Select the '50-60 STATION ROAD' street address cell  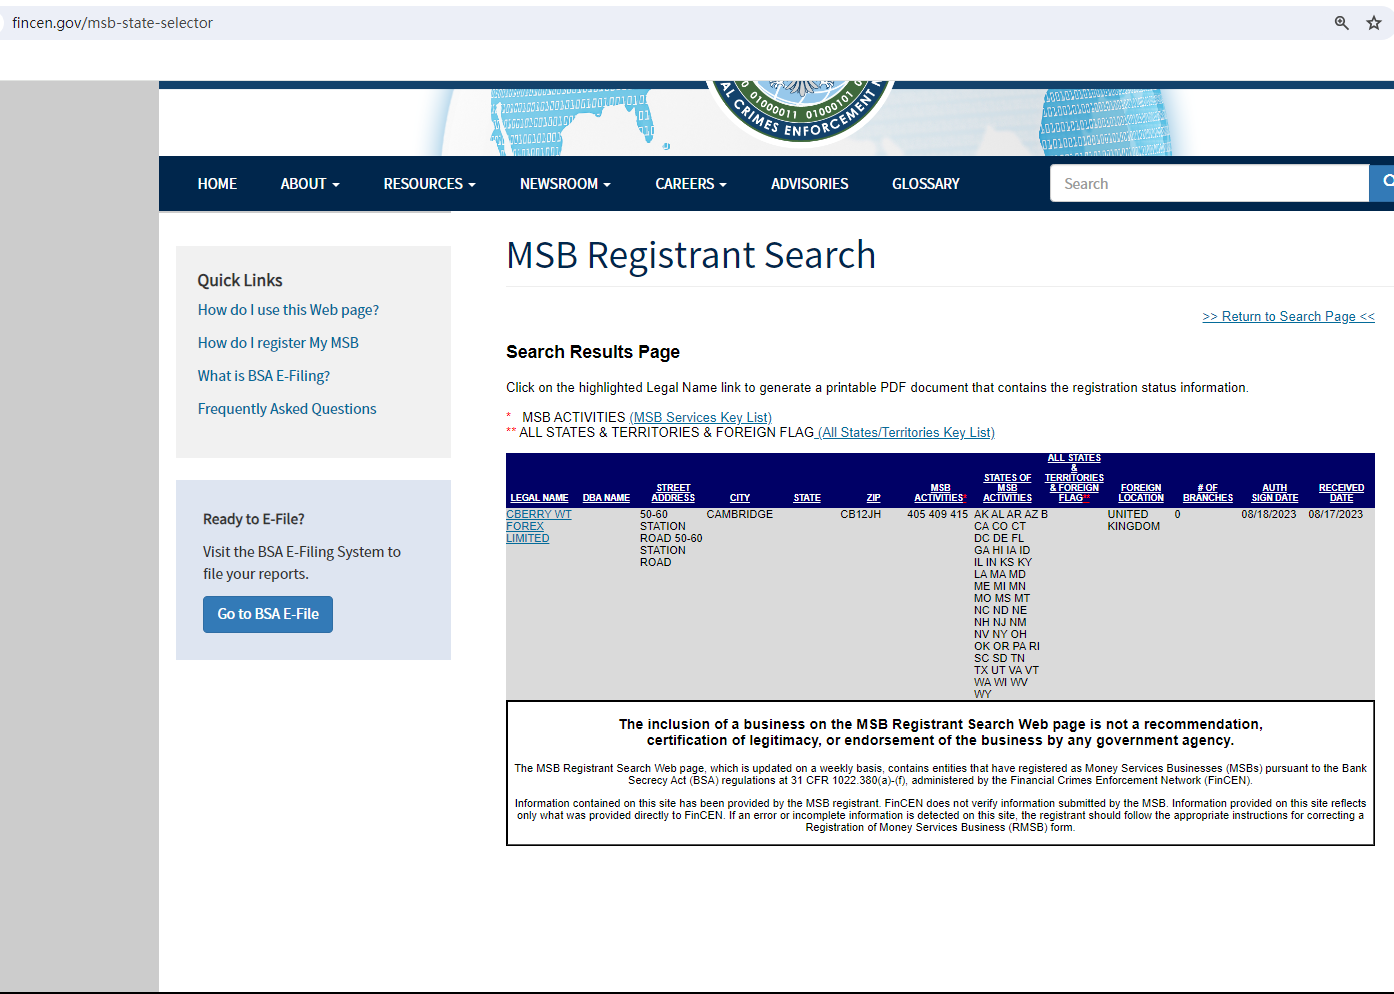coord(671,538)
